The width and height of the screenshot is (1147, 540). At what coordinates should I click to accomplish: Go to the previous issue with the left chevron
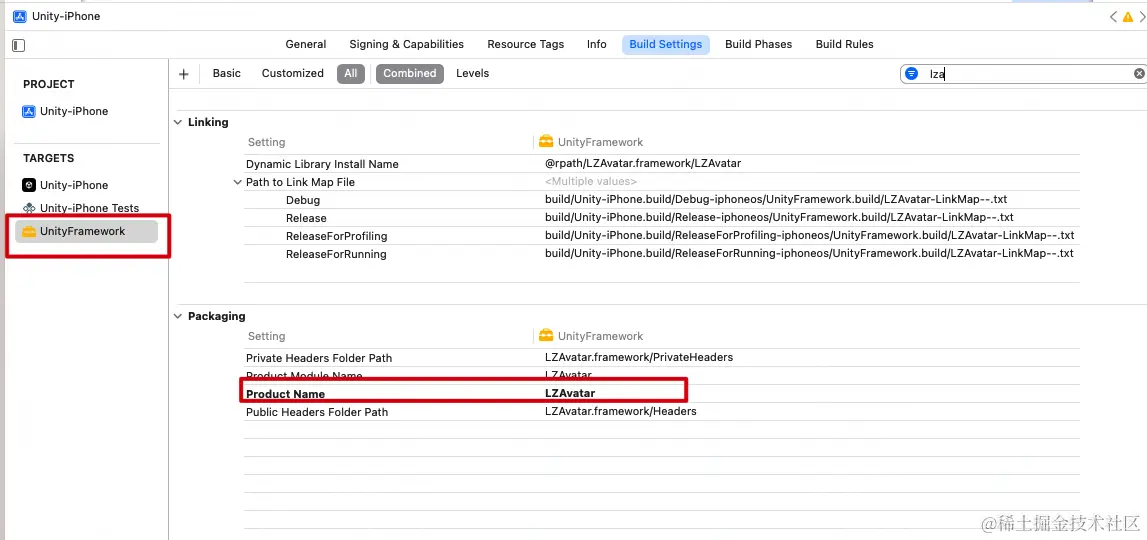pyautogui.click(x=1113, y=16)
